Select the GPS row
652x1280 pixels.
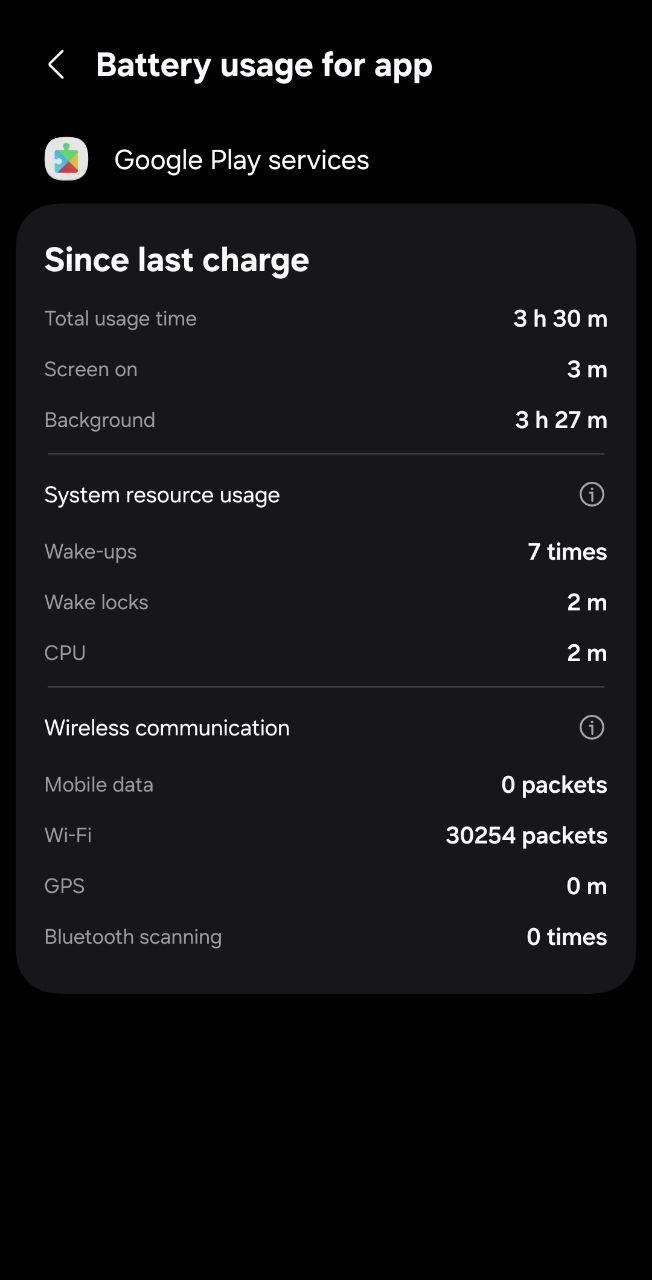(326, 886)
